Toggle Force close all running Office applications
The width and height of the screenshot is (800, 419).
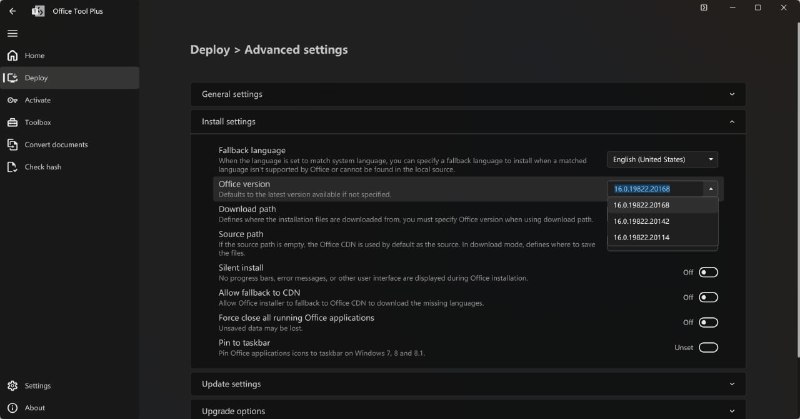pos(708,323)
